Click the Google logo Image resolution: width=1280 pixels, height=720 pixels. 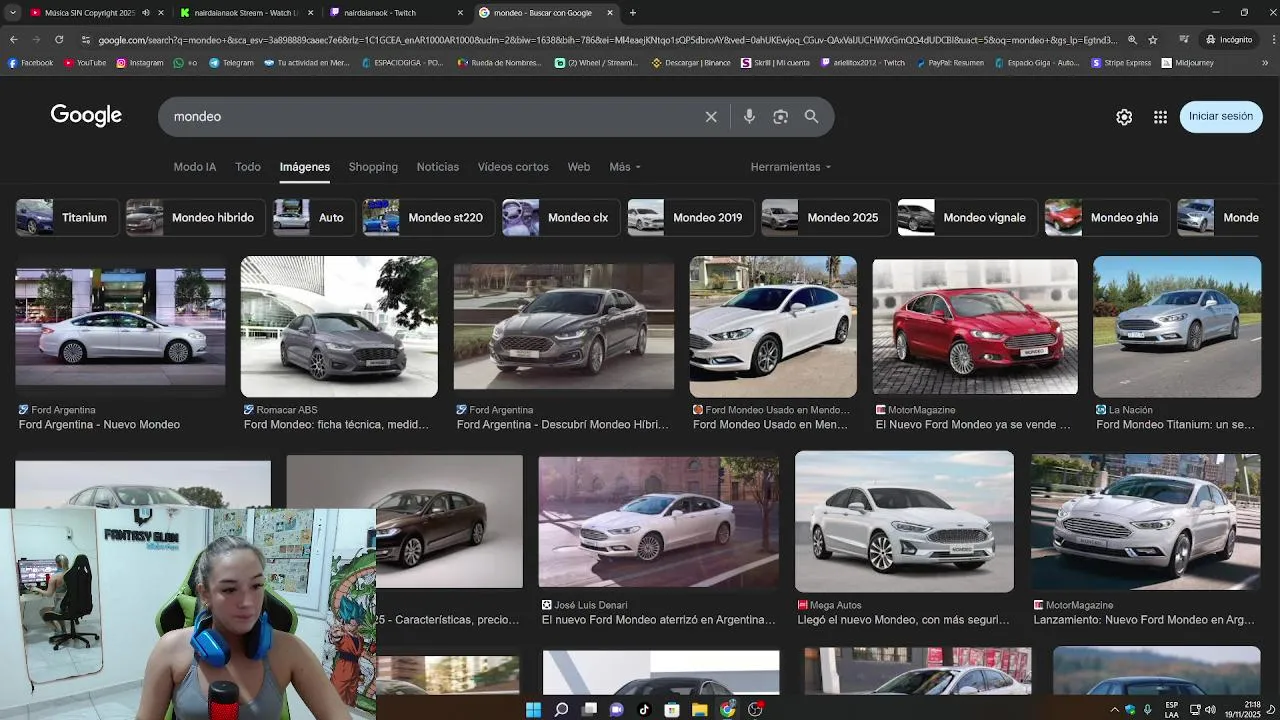tap(86, 116)
